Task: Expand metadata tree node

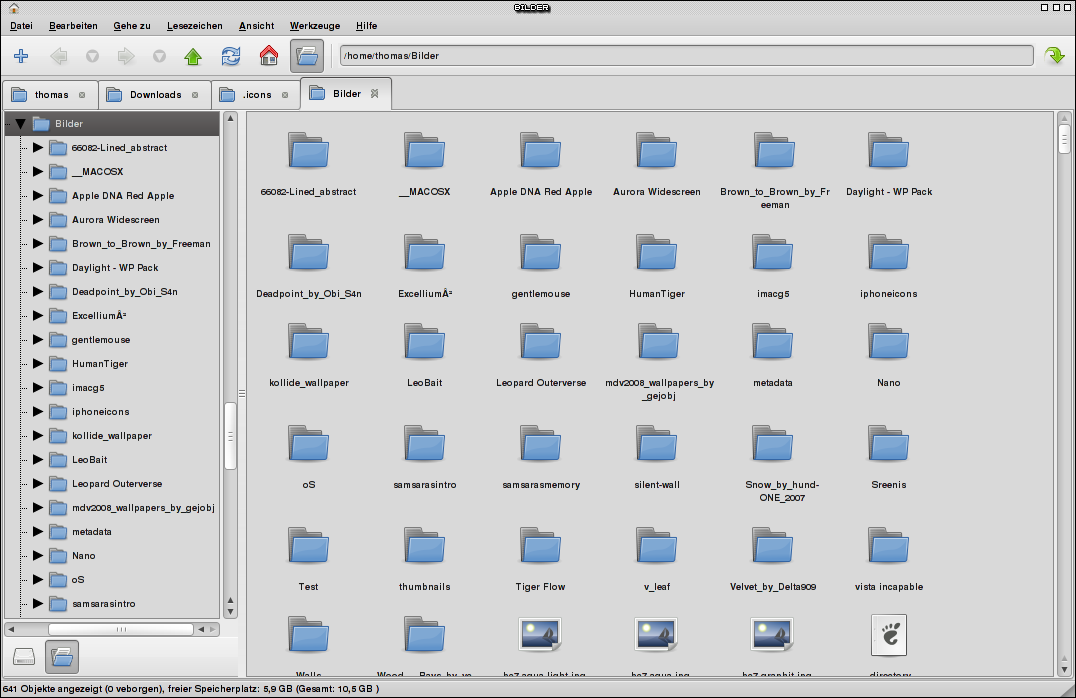Action: (x=38, y=532)
